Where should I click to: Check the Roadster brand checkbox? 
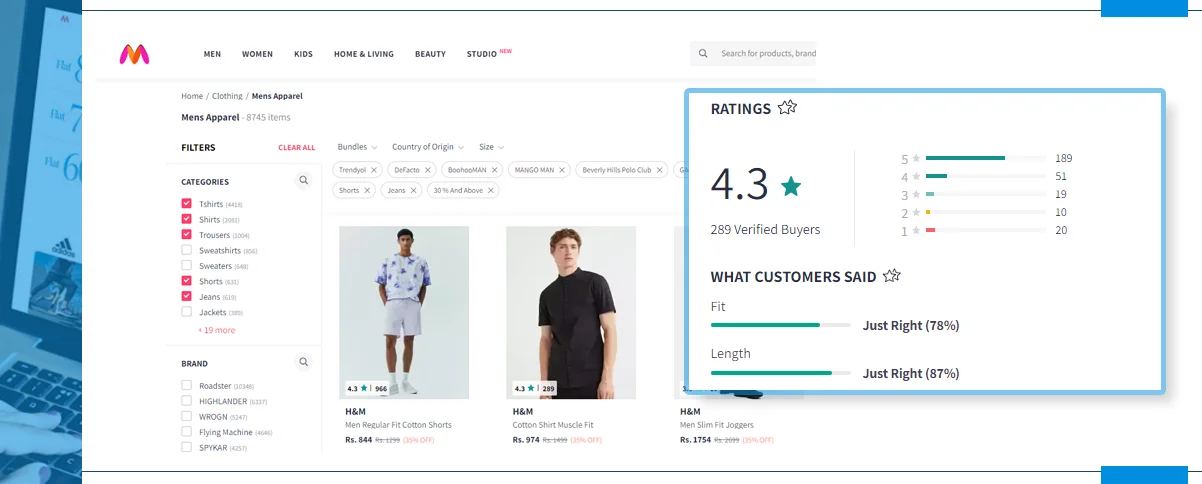tap(186, 385)
